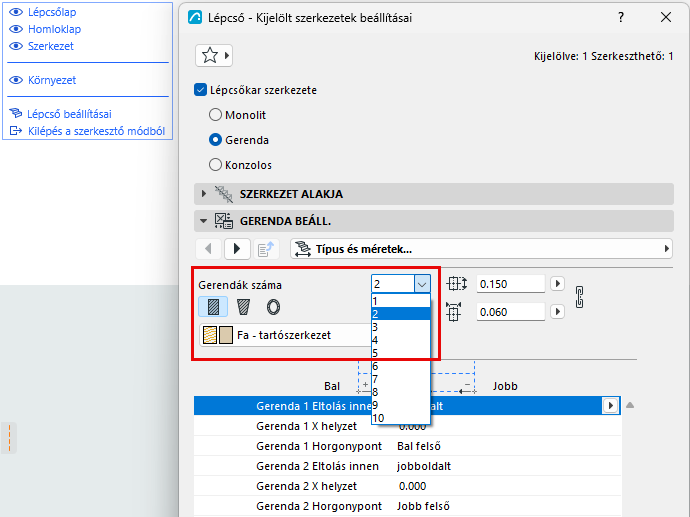690x517 pixels.
Task: Open Típus és méretek page dropdown
Action: pyautogui.click(x=481, y=249)
